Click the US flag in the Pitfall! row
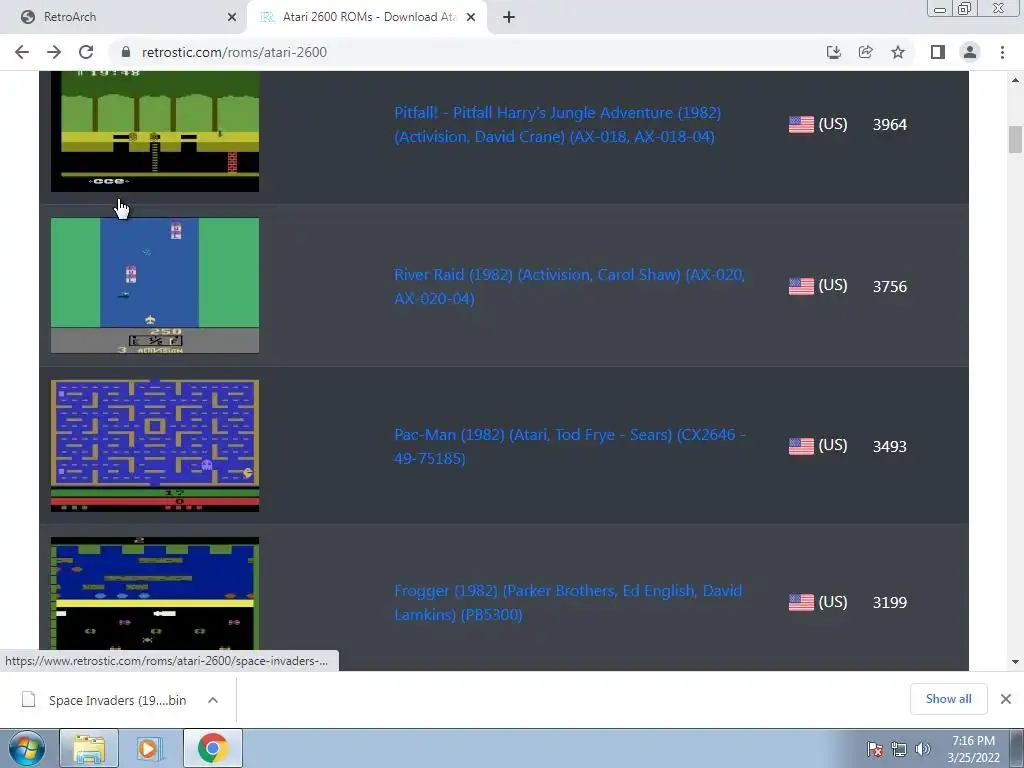The width and height of the screenshot is (1024, 768). [x=801, y=124]
